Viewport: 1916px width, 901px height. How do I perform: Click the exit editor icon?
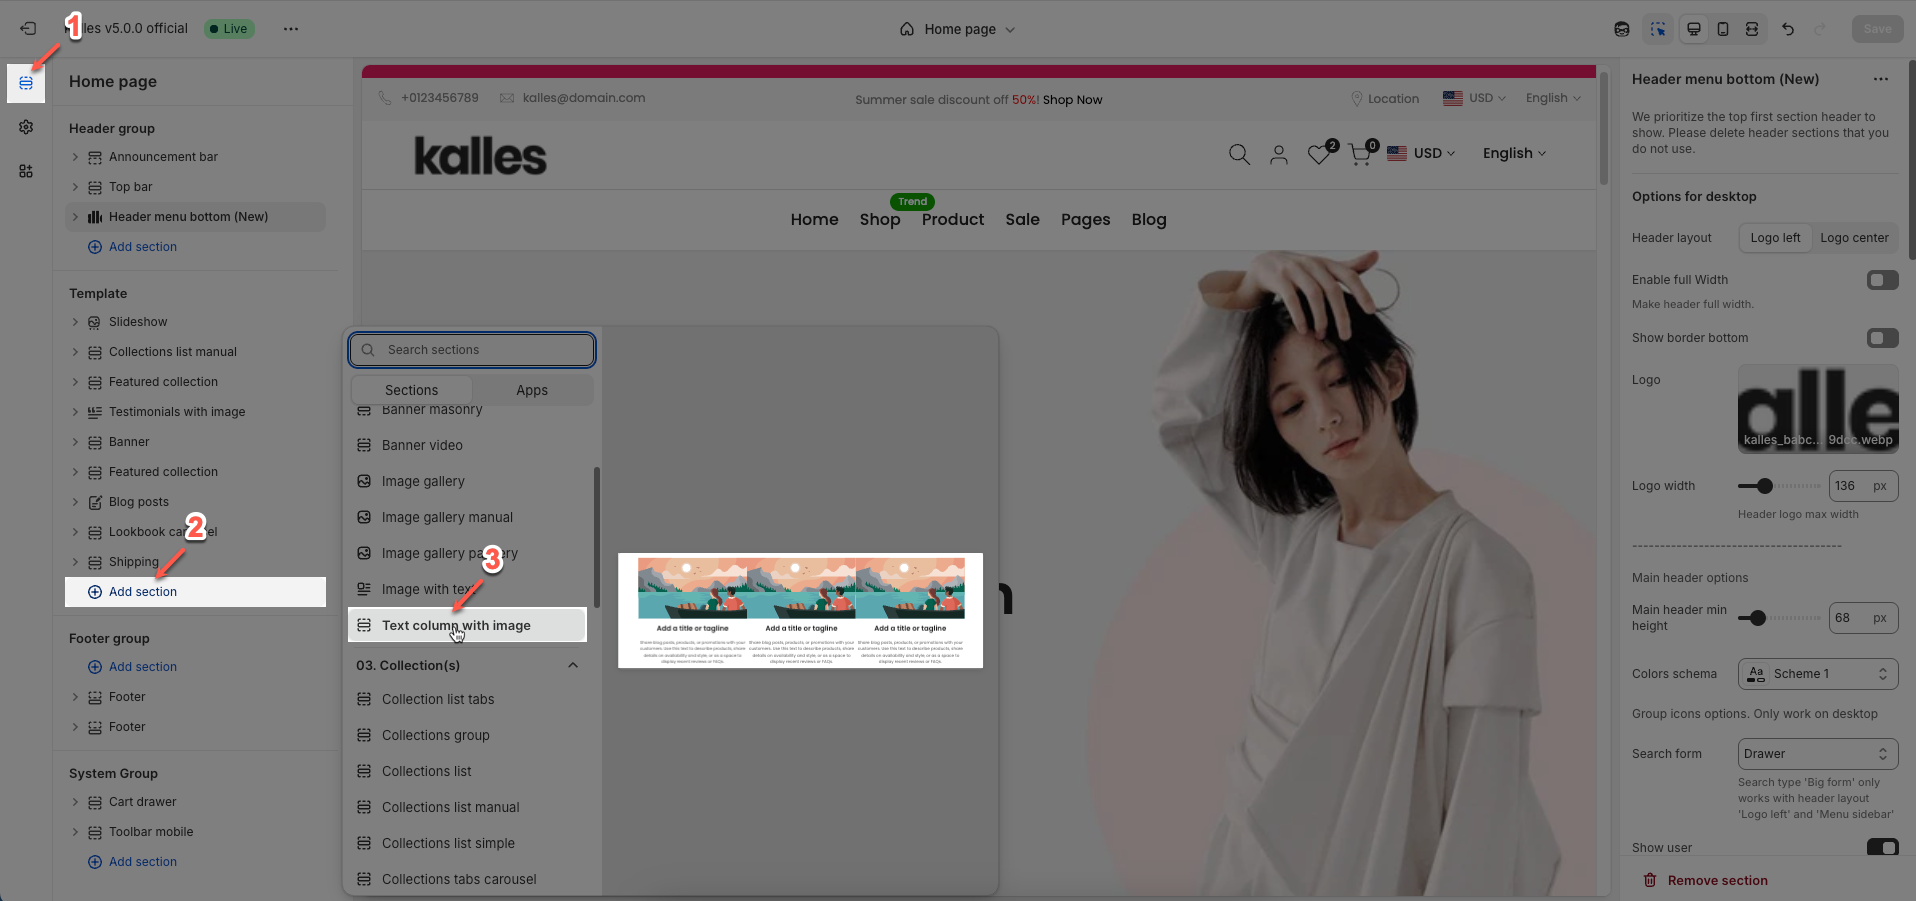[27, 29]
